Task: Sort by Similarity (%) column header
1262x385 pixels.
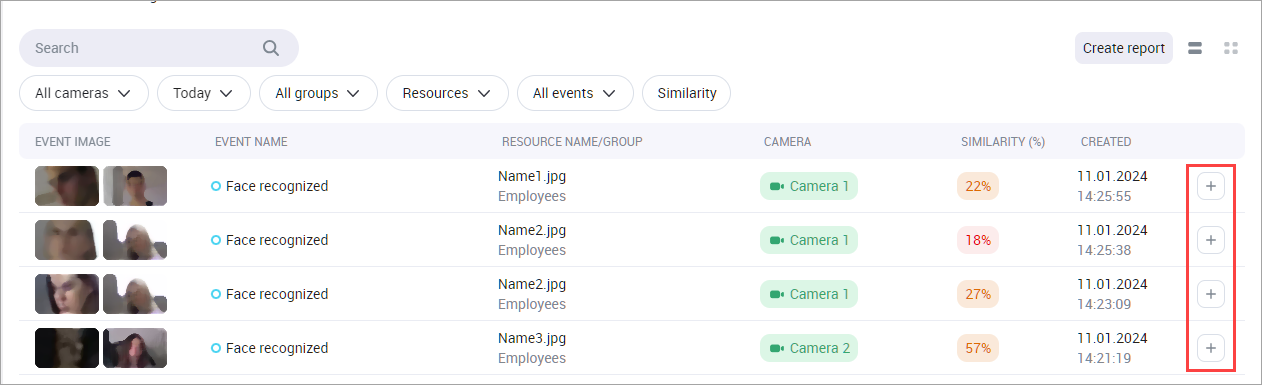Action: pyautogui.click(x=1003, y=142)
